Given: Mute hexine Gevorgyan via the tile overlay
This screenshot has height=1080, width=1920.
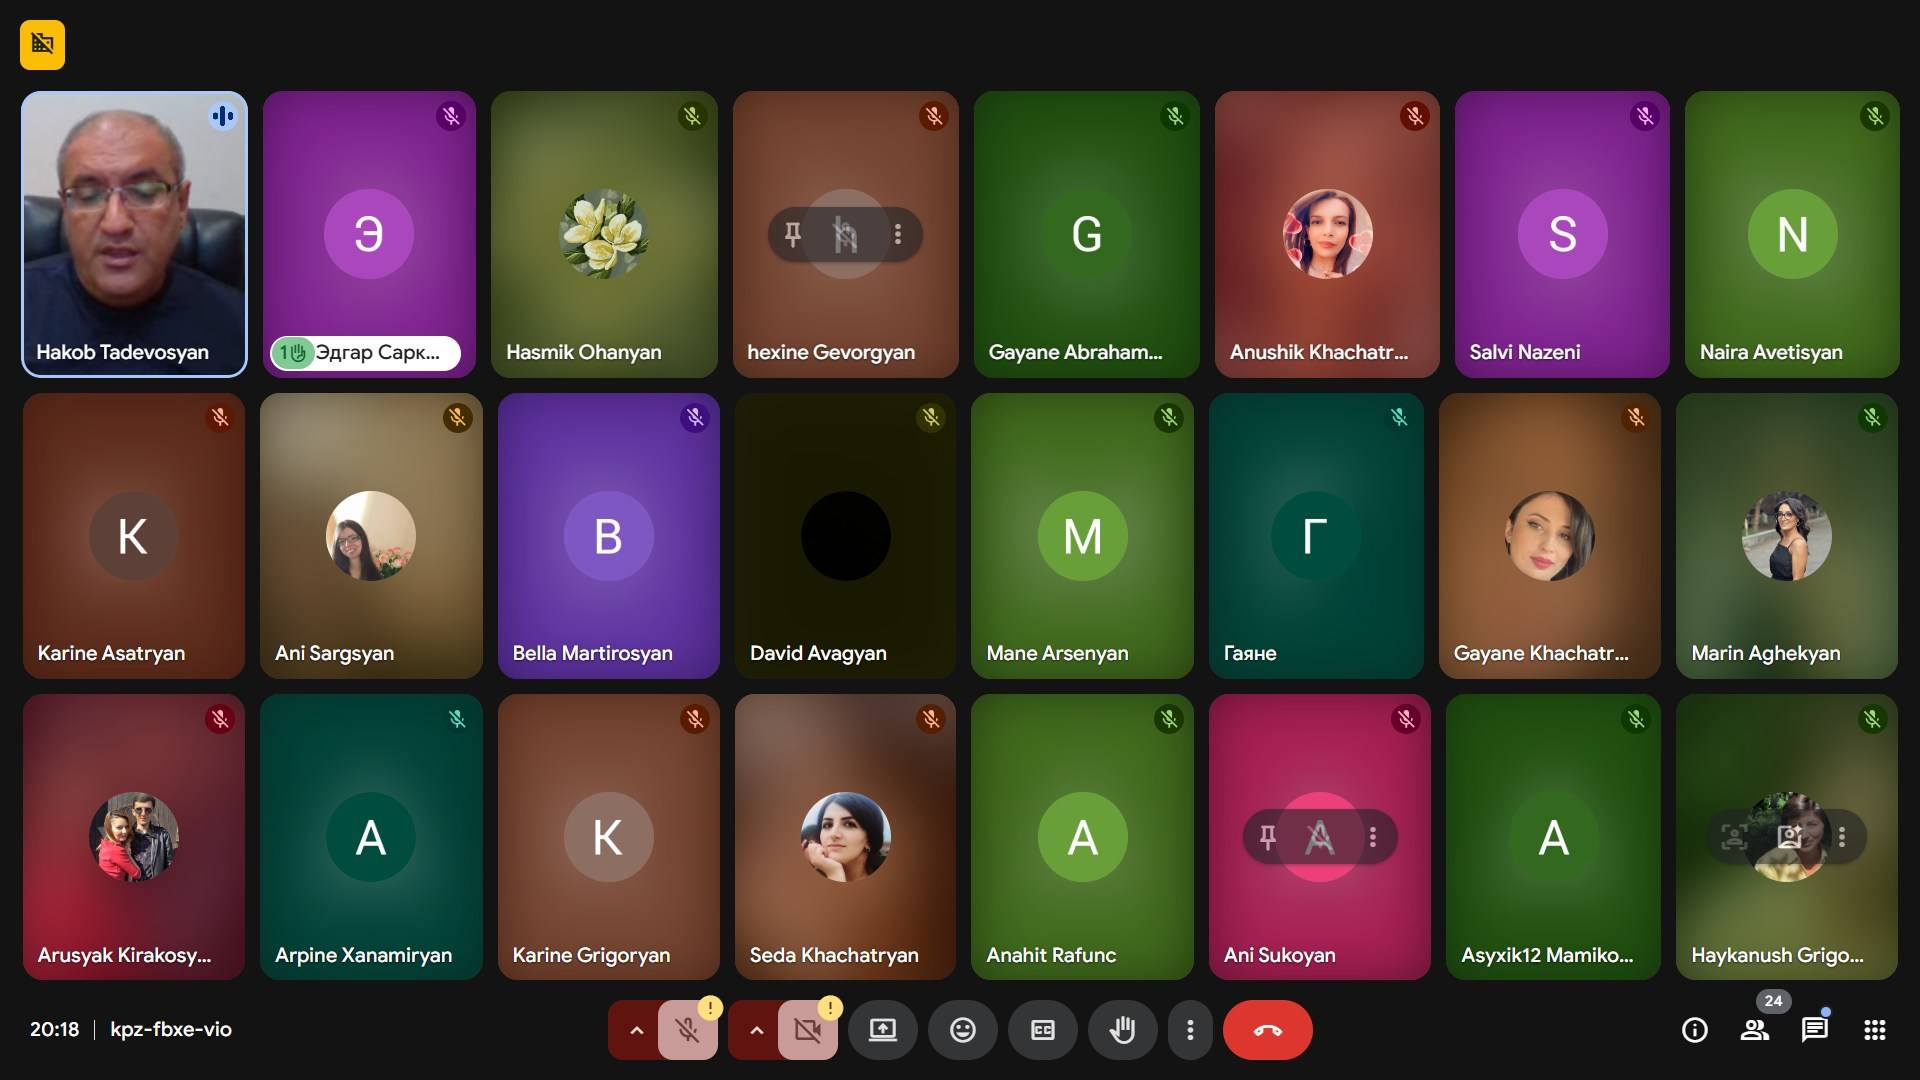Looking at the screenshot, I should 845,234.
